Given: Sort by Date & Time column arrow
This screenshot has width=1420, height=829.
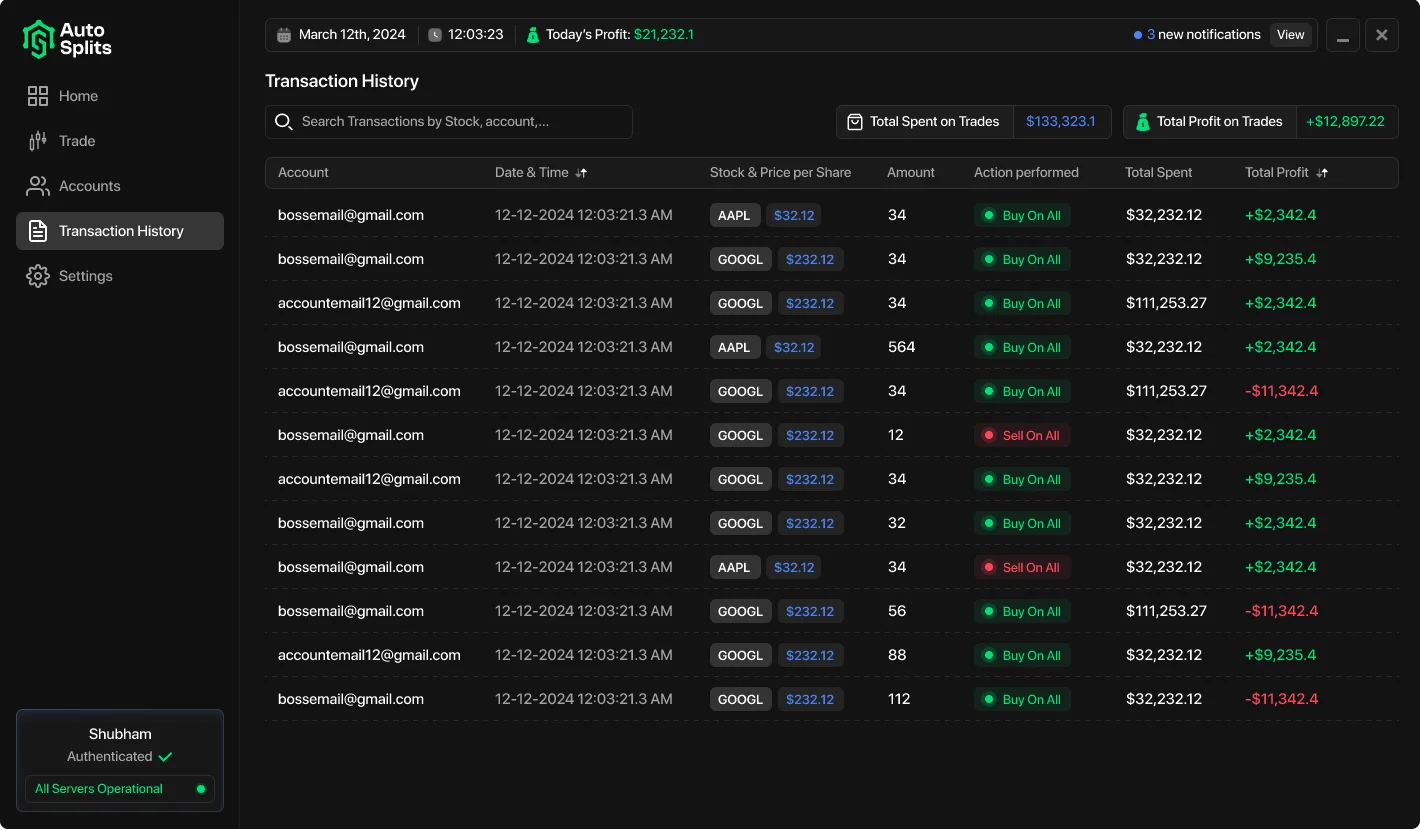Looking at the screenshot, I should click(x=581, y=173).
